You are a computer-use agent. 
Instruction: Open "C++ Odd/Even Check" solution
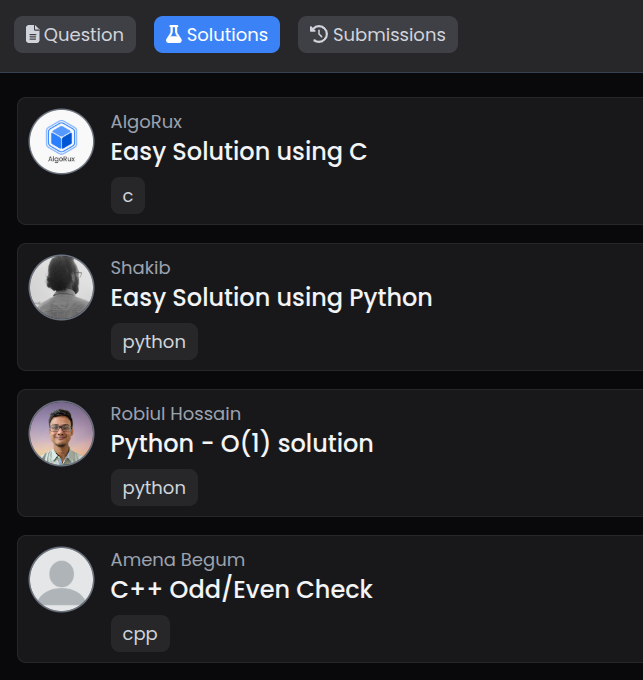[x=241, y=590]
